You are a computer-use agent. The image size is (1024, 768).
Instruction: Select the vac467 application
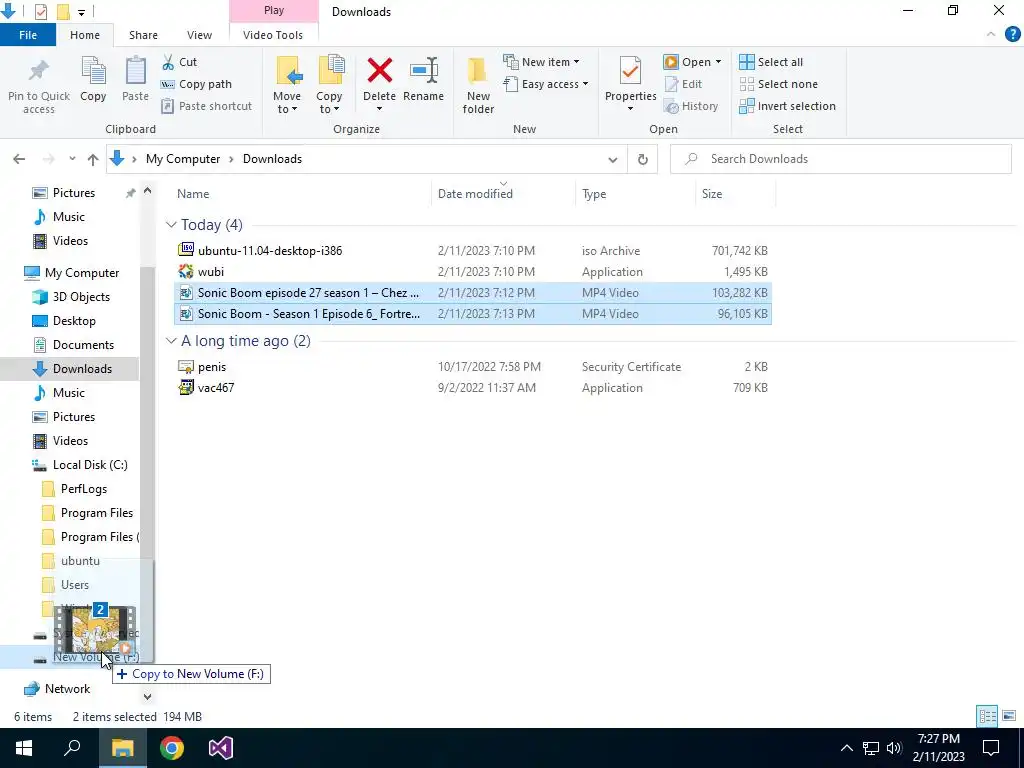coord(473,388)
